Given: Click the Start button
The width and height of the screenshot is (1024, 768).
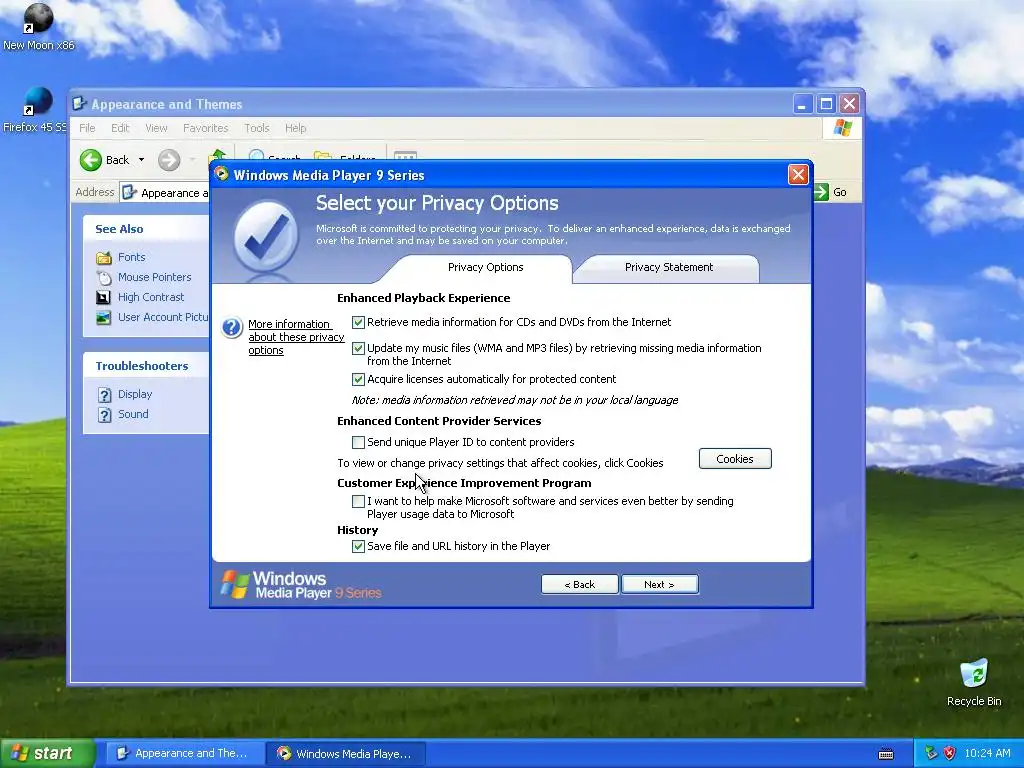Looking at the screenshot, I should point(47,753).
